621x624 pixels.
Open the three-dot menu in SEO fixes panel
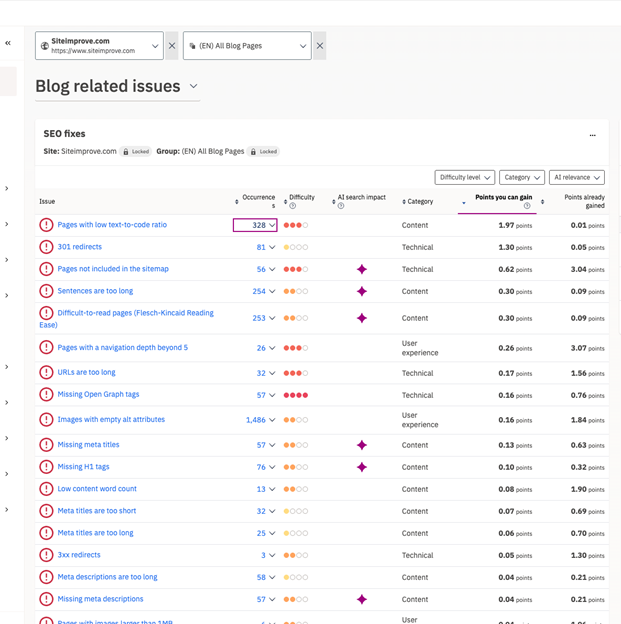592,134
